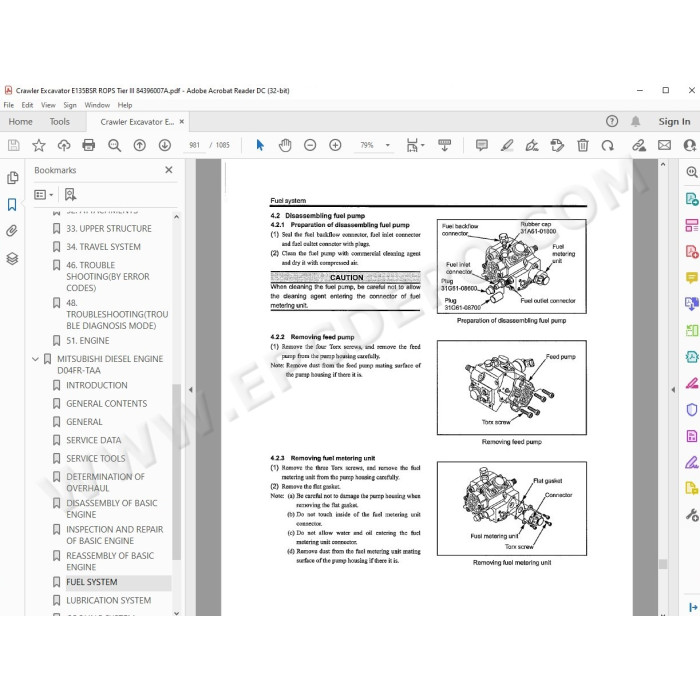Expand the right tools pane labels
Screen dimensions: 700x700
click(693, 608)
